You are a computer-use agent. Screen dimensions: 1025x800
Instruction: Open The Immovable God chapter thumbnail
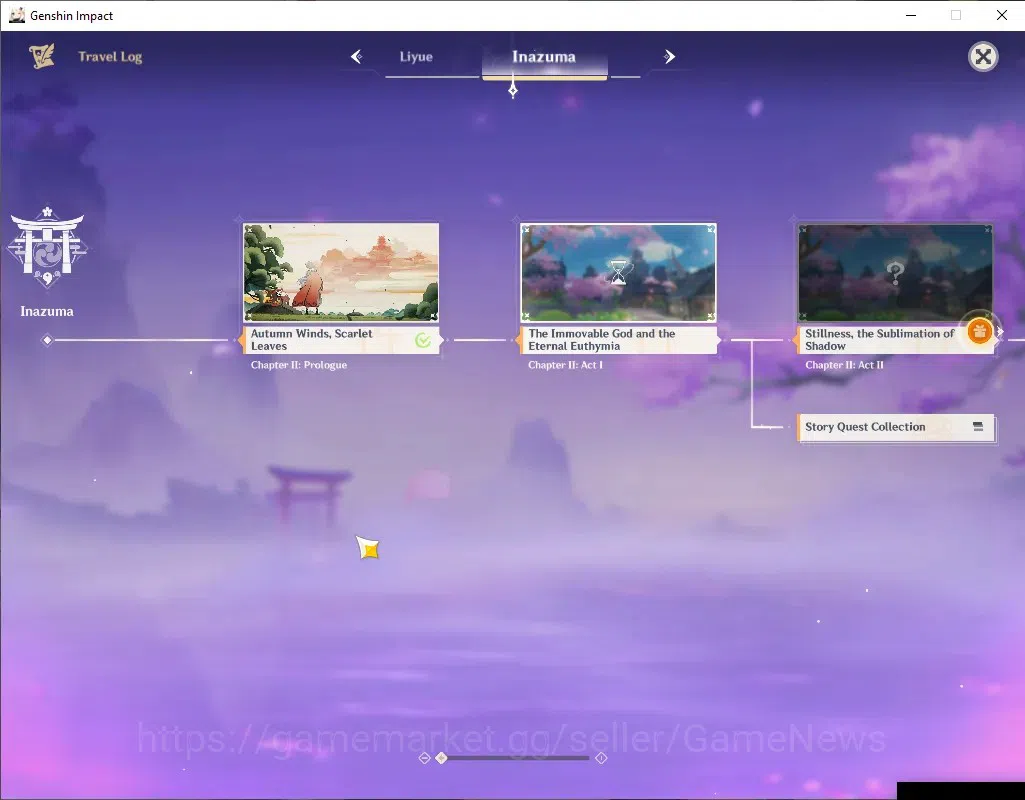pos(618,272)
